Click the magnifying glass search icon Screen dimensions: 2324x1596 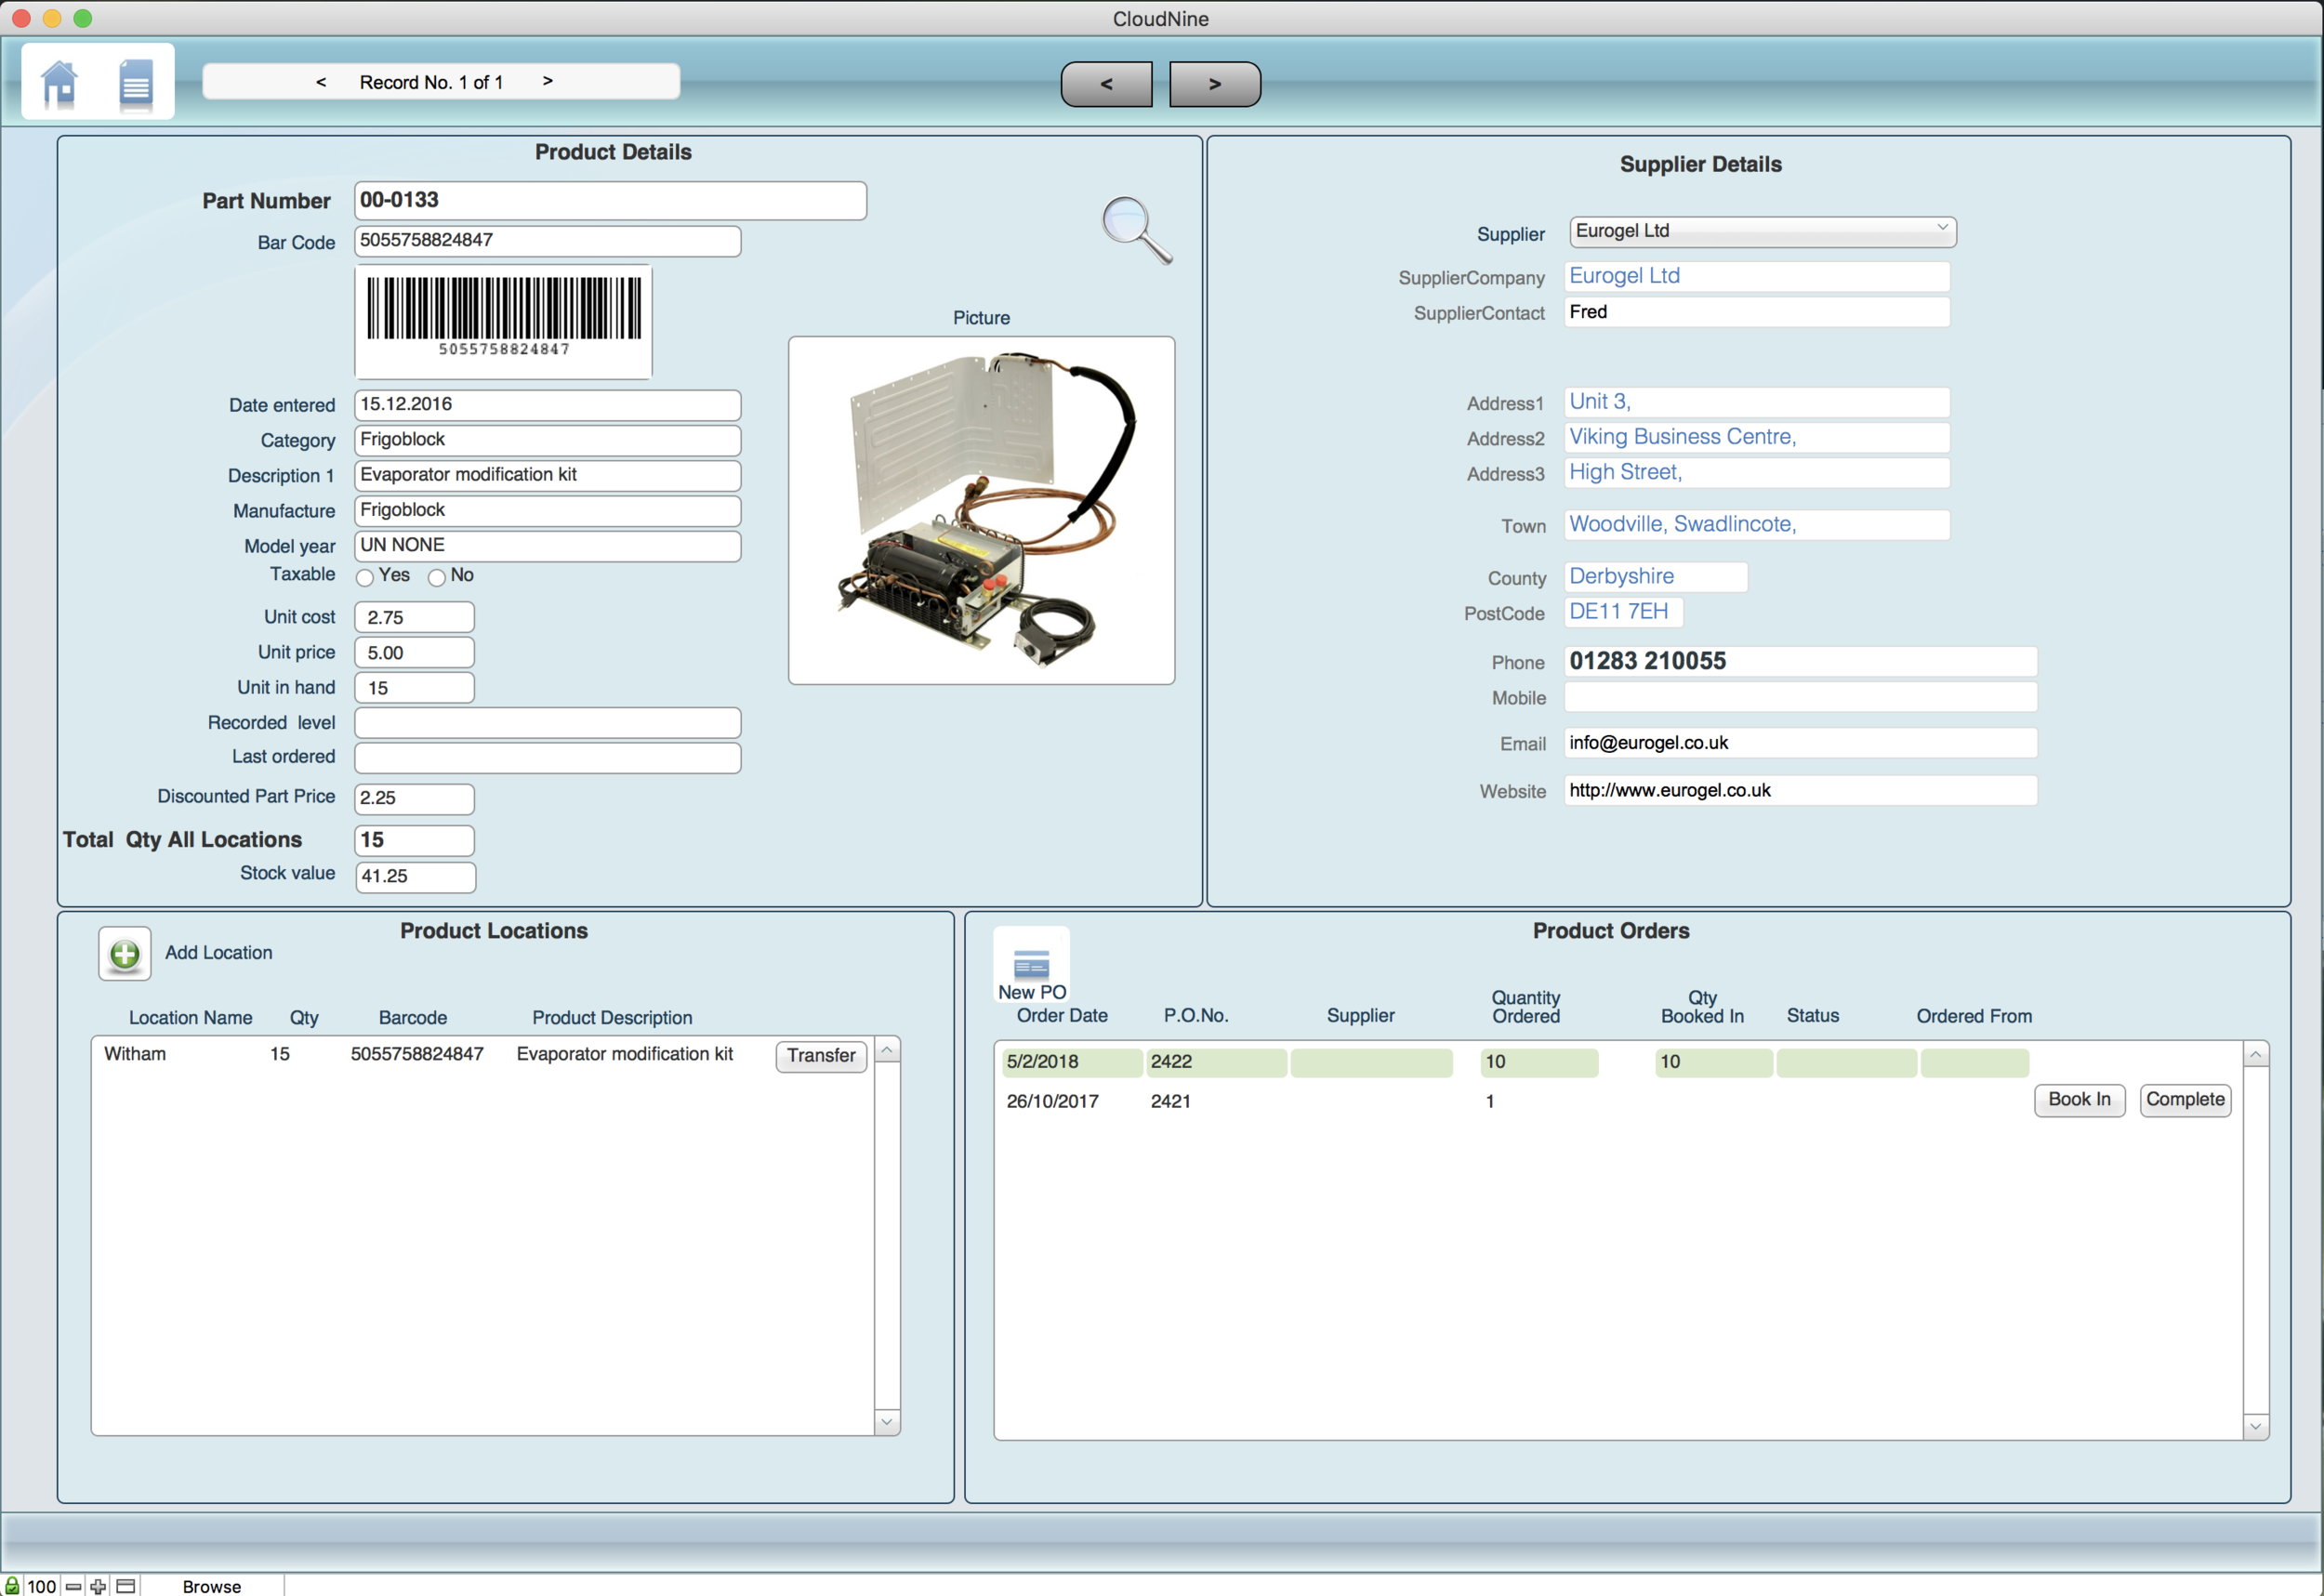click(x=1137, y=230)
